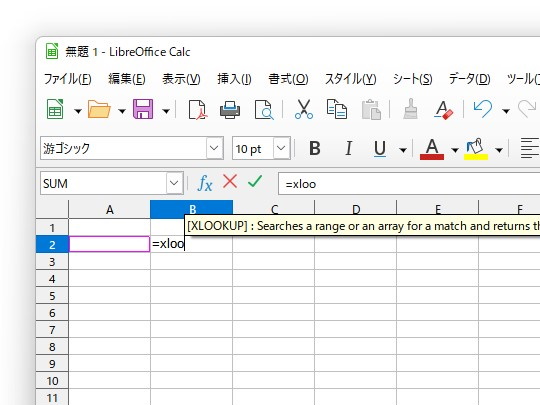The width and height of the screenshot is (540, 405).
Task: Select column B header
Action: point(191,209)
